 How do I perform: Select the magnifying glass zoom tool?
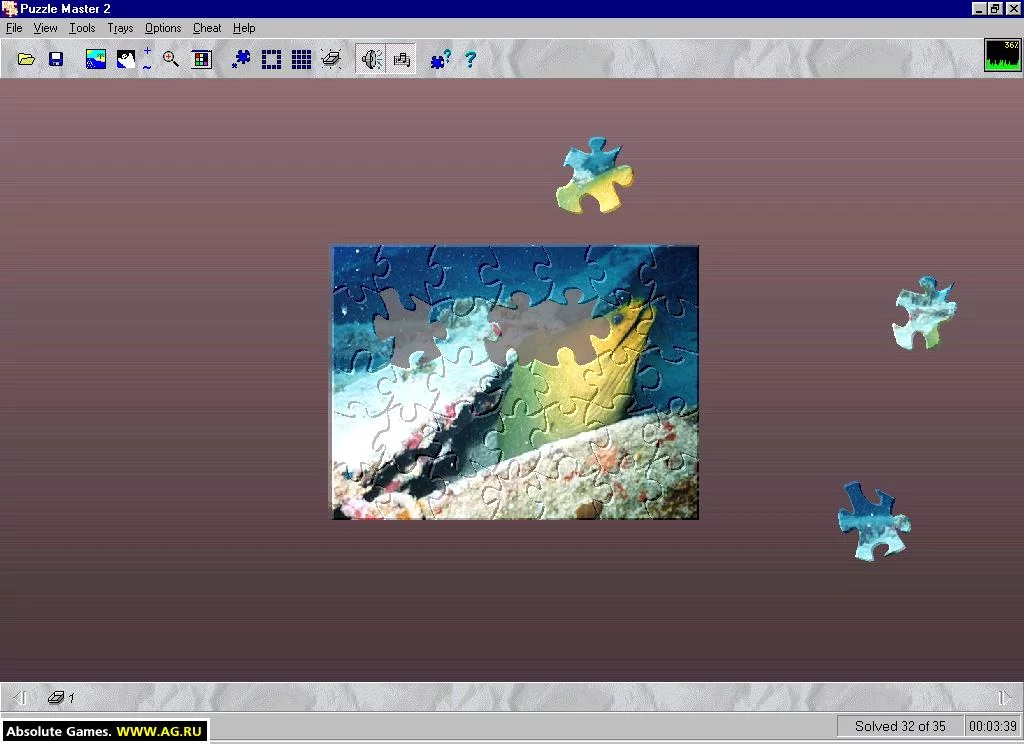170,59
